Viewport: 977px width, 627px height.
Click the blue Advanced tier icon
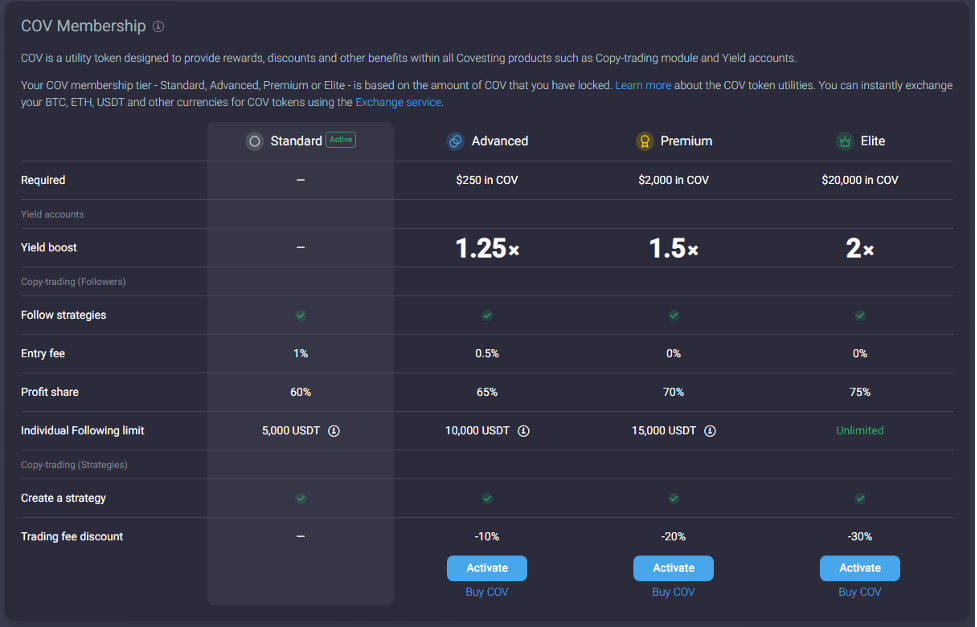pyautogui.click(x=456, y=141)
